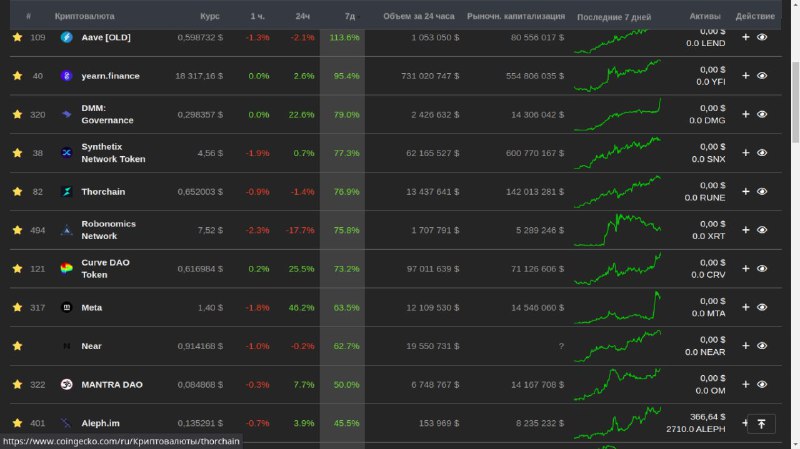
Task: Click the plus icon in Synthetix row
Action: [745, 153]
